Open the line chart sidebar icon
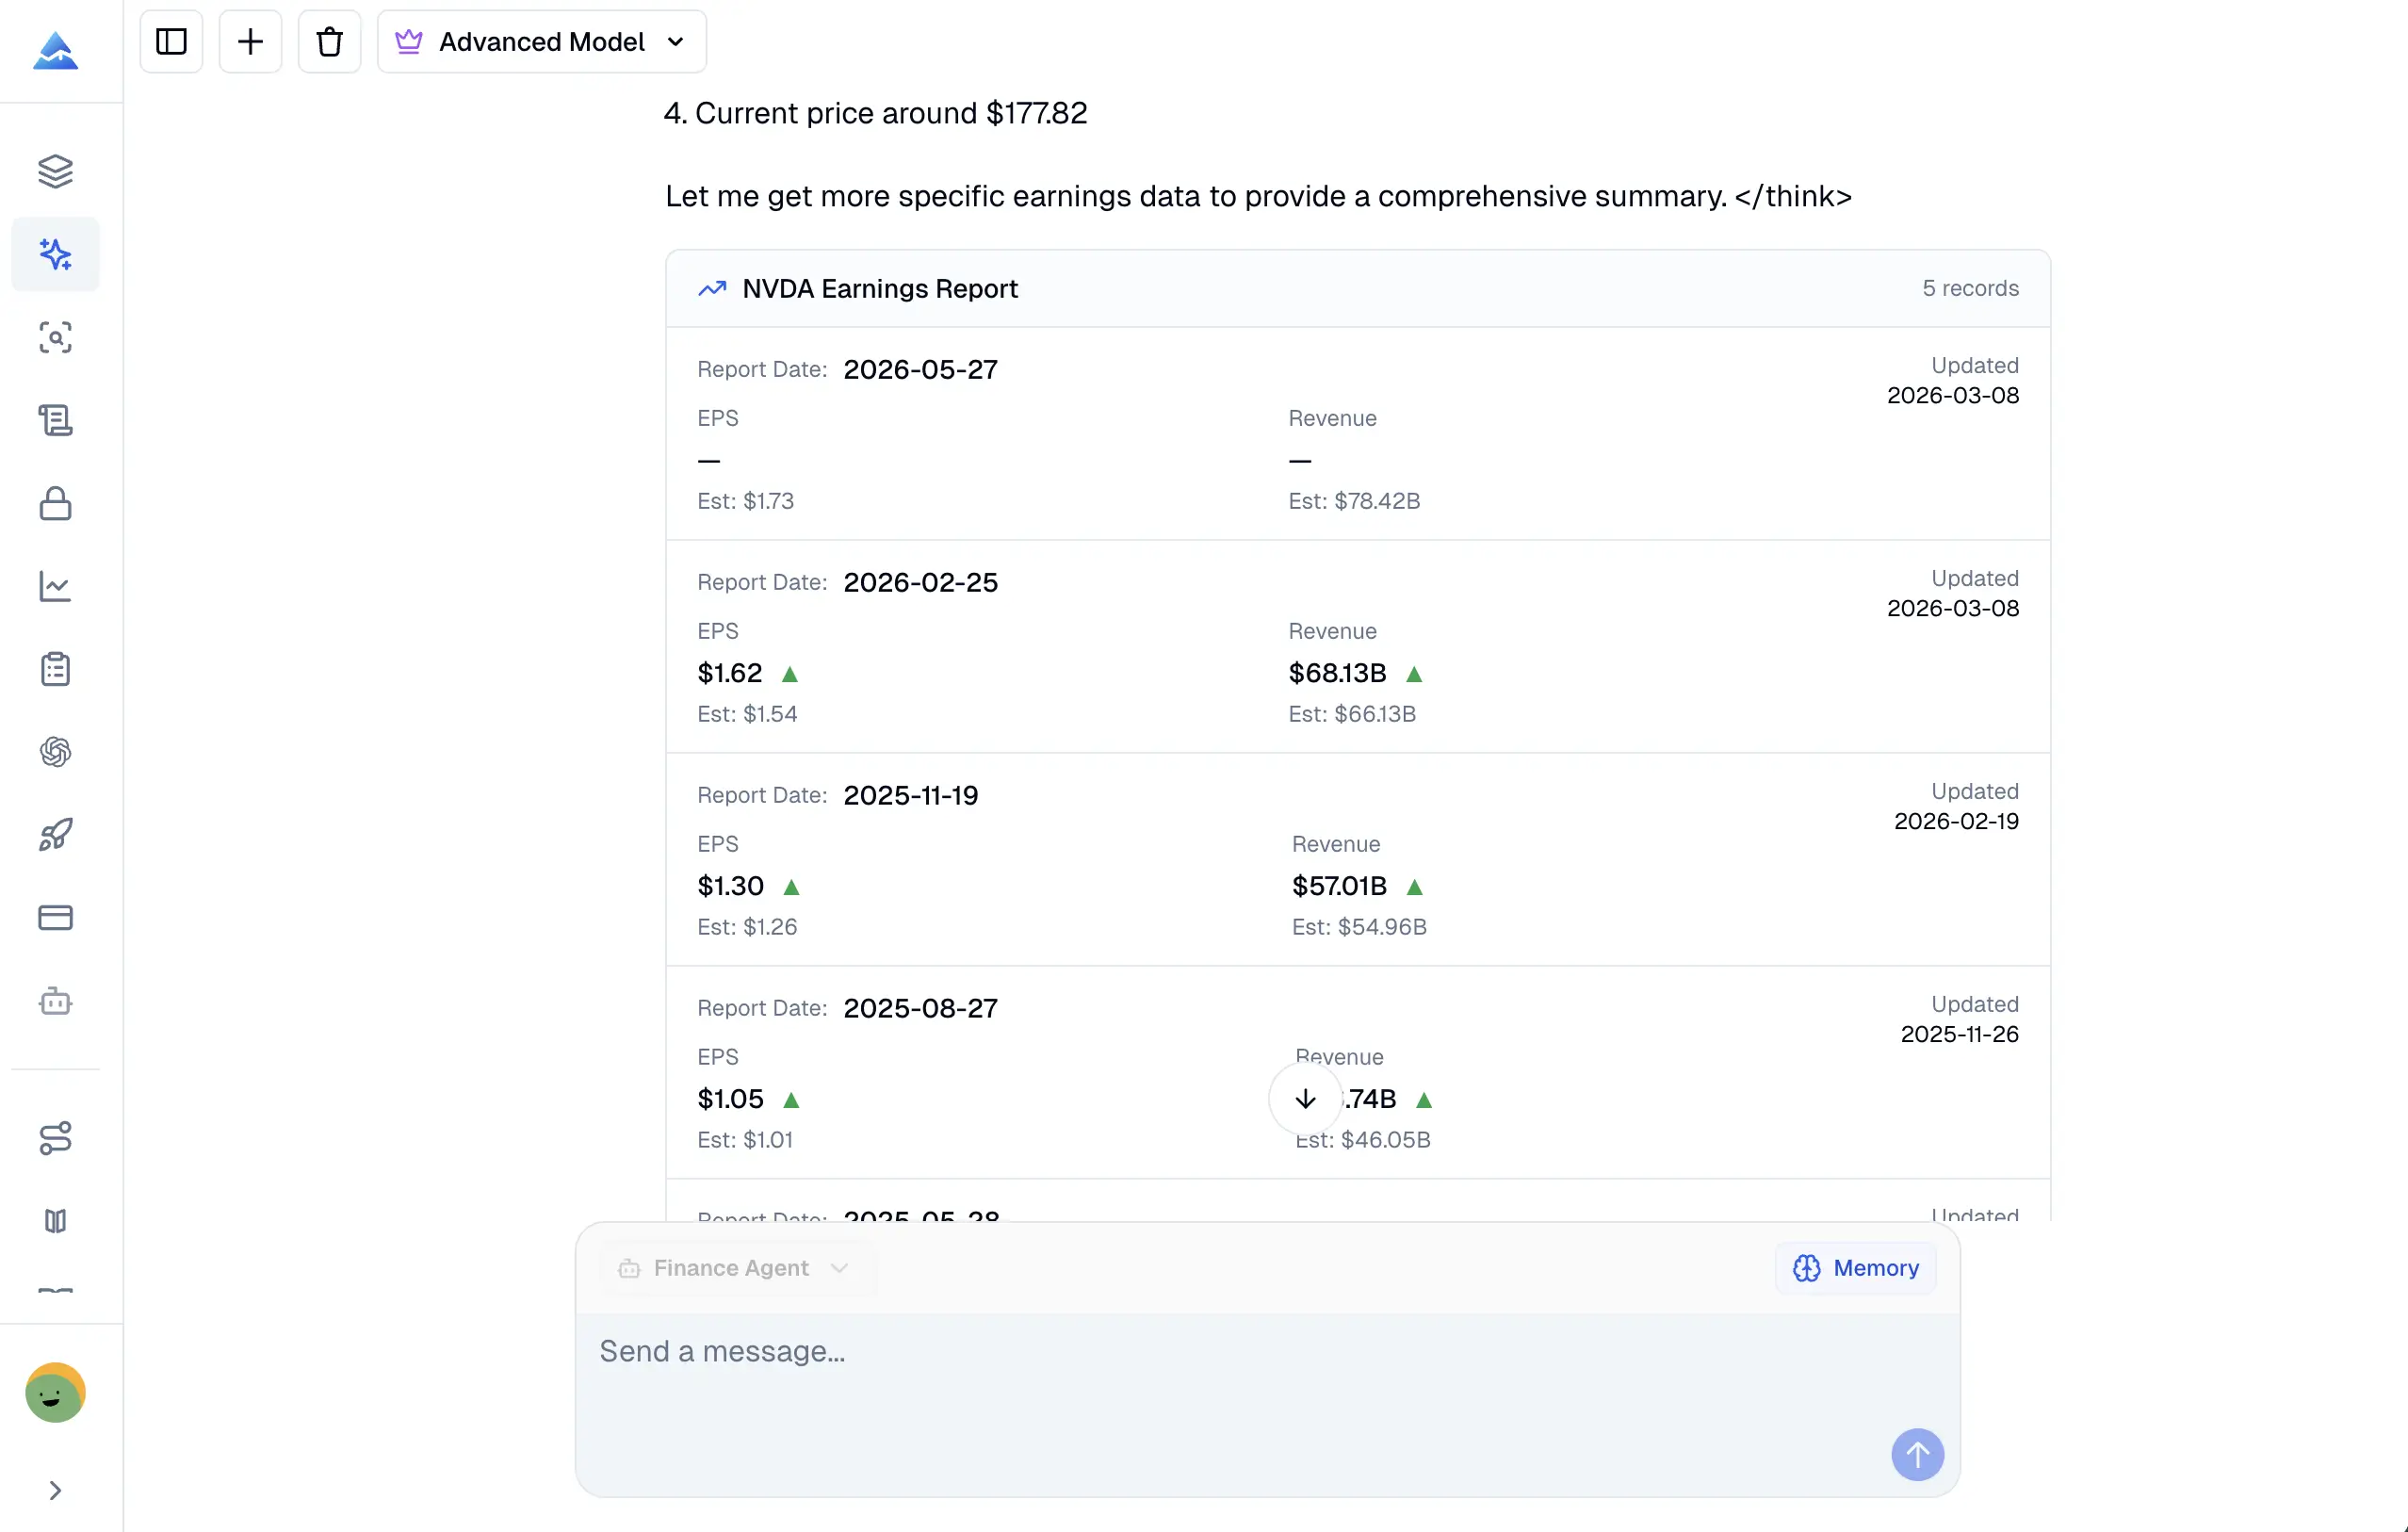The width and height of the screenshot is (2408, 1532). (x=55, y=586)
